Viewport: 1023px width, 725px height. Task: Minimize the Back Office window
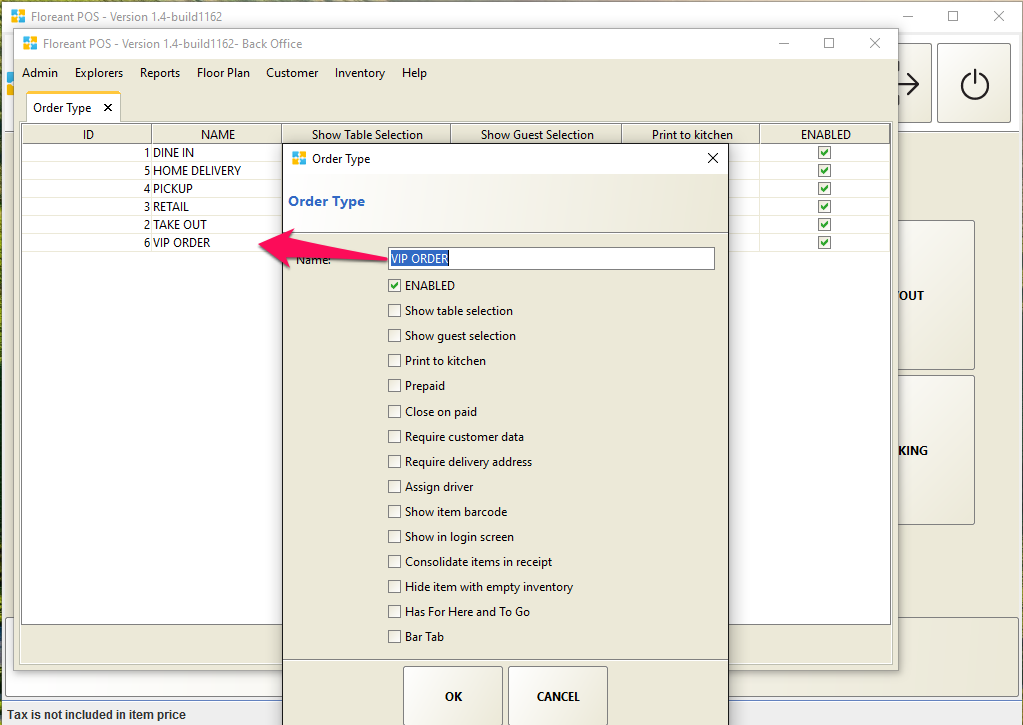(784, 43)
